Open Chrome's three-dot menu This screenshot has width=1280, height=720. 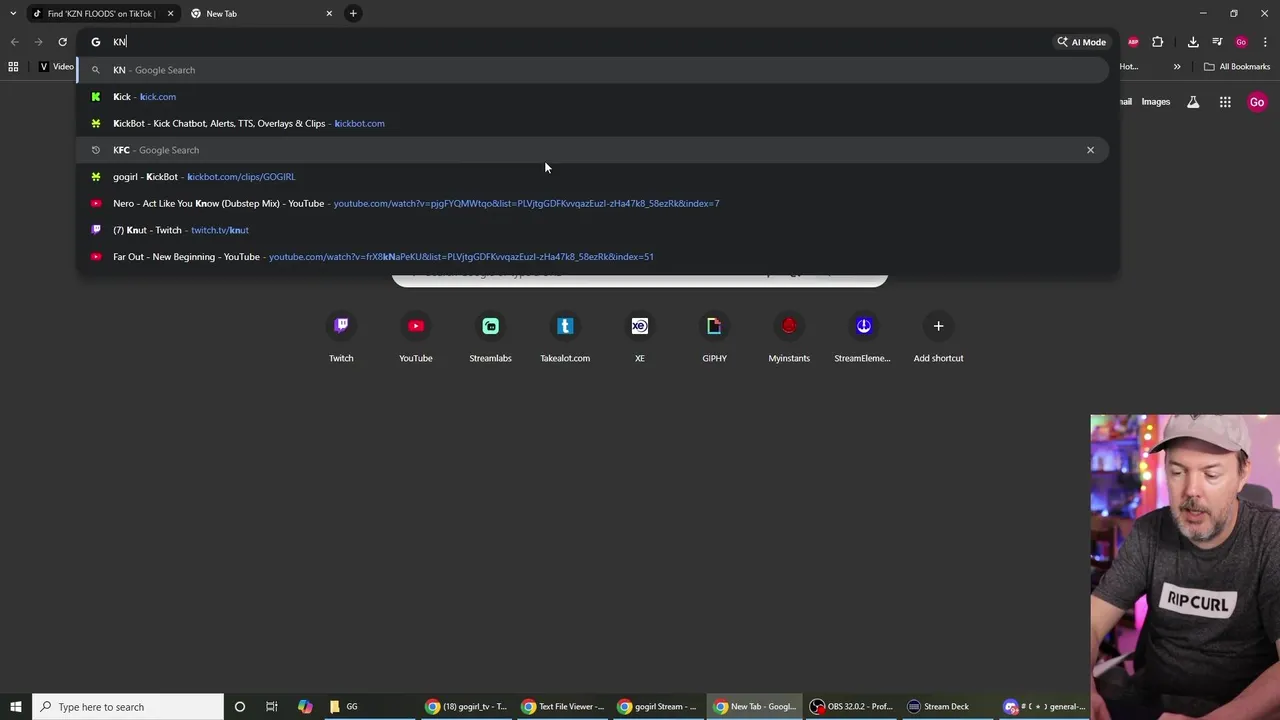coord(1265,42)
